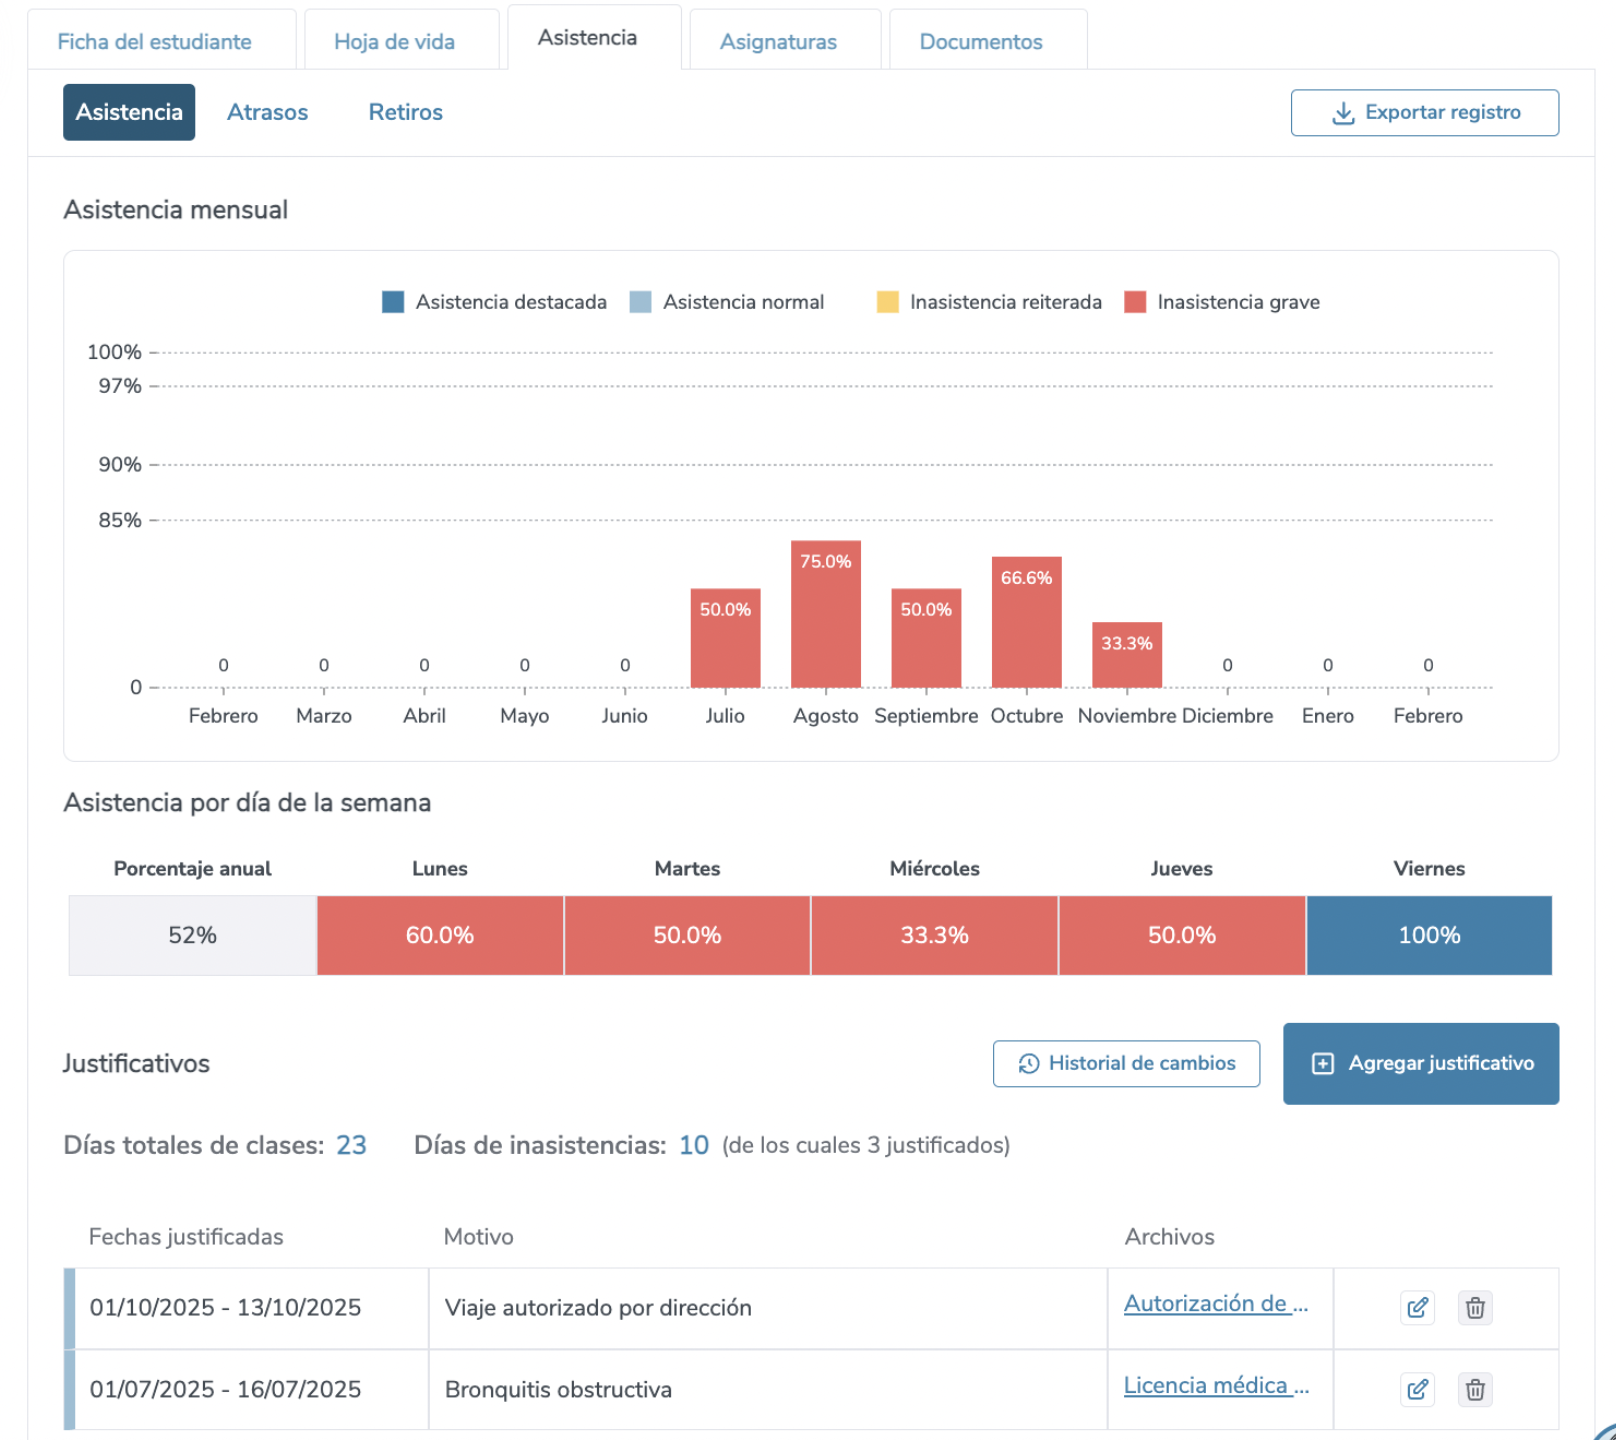
Task: Click the Enero month label
Action: [1327, 716]
